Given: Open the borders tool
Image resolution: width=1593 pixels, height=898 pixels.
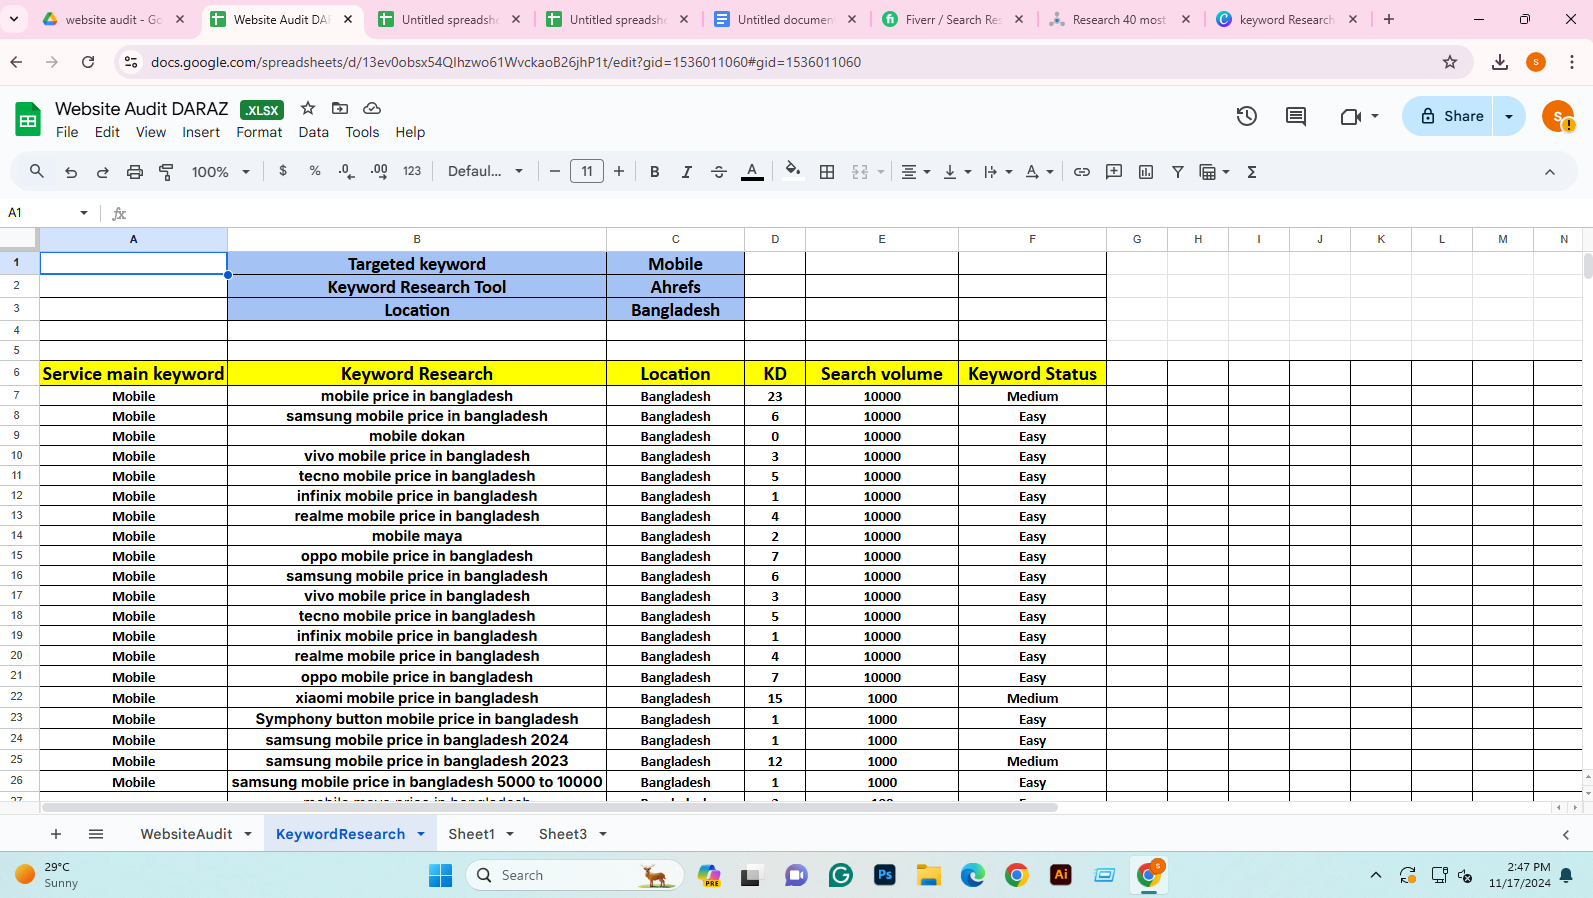Looking at the screenshot, I should pyautogui.click(x=826, y=172).
